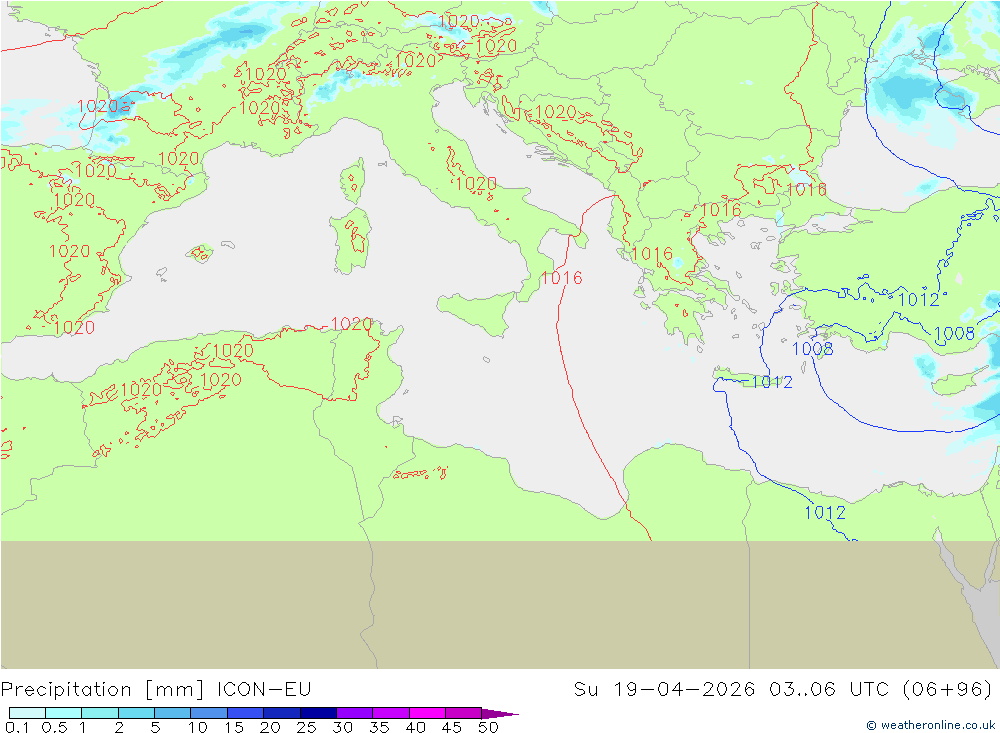Viewport: 1000px width, 733px height.
Task: Click the 1016 isobar label near Sicily
Action: point(561,278)
